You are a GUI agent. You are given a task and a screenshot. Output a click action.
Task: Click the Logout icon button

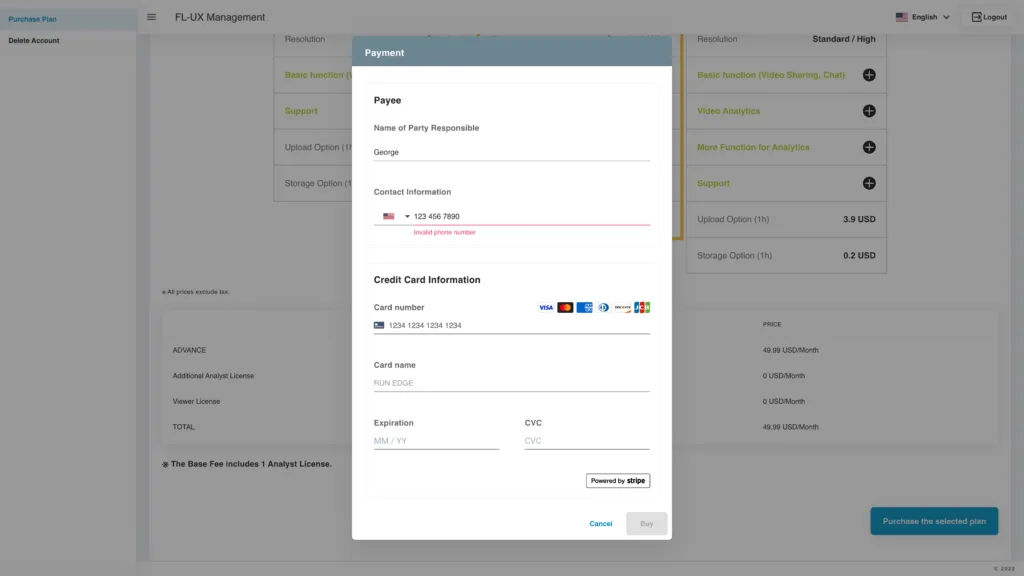coord(989,17)
